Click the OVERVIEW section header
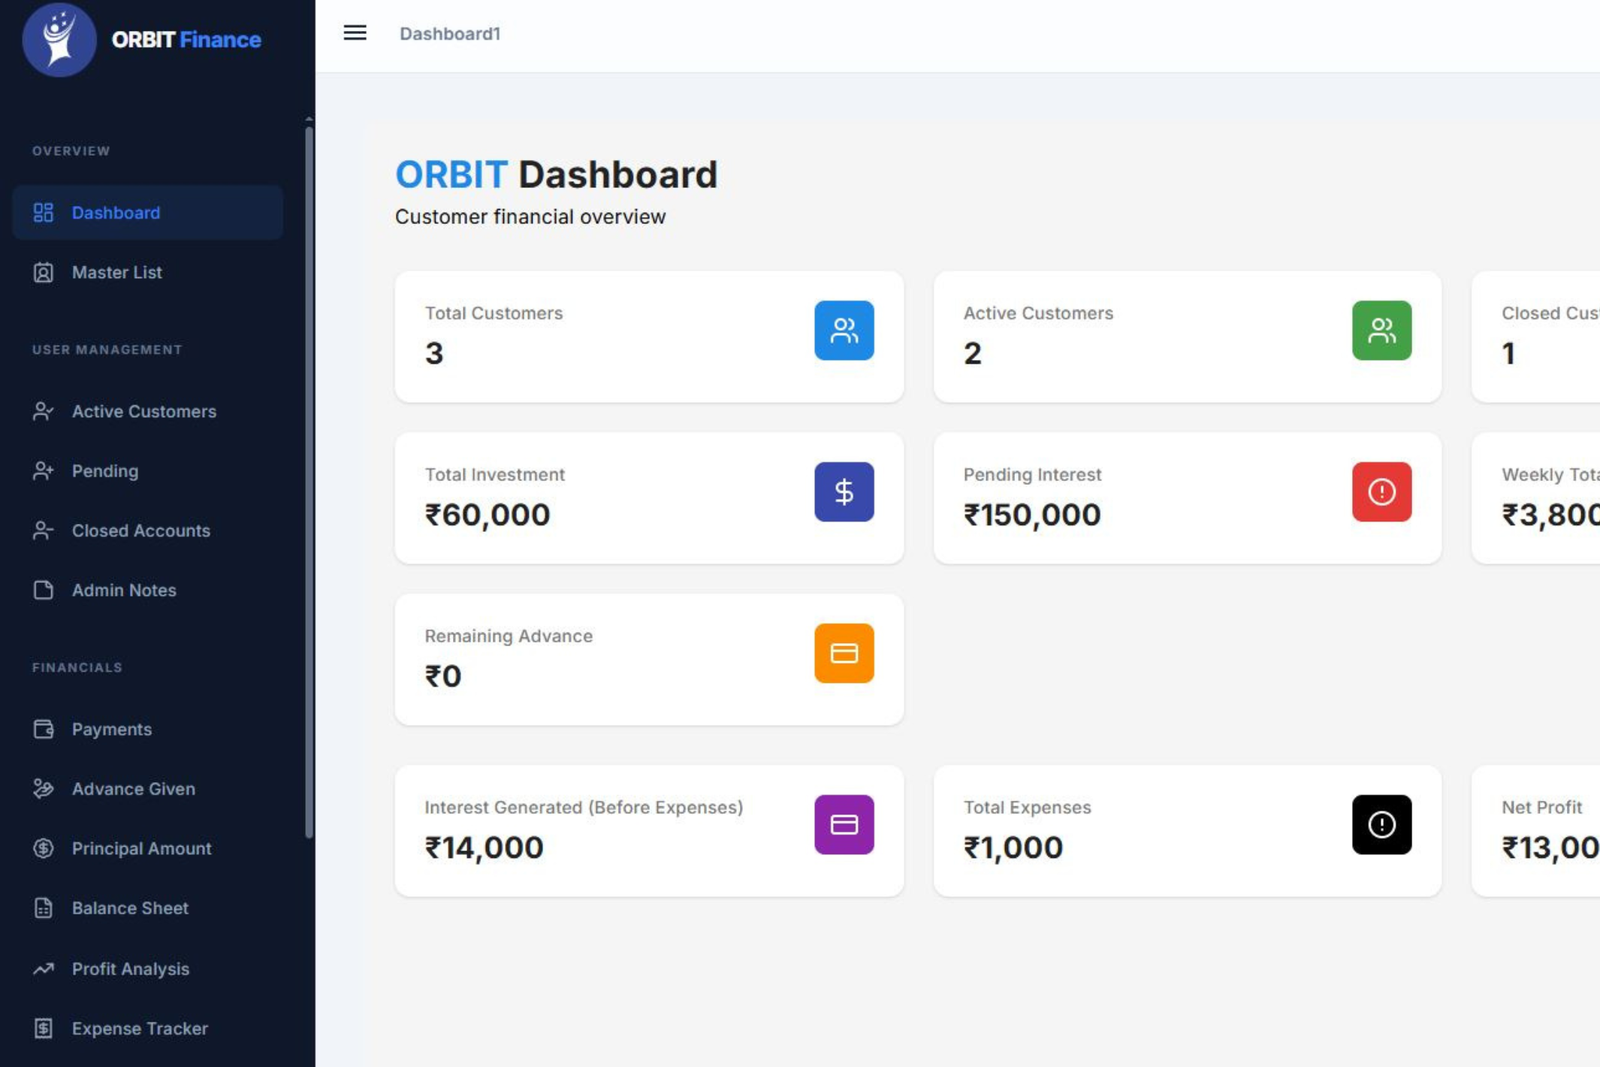Viewport: 1600px width, 1067px height. coord(71,151)
